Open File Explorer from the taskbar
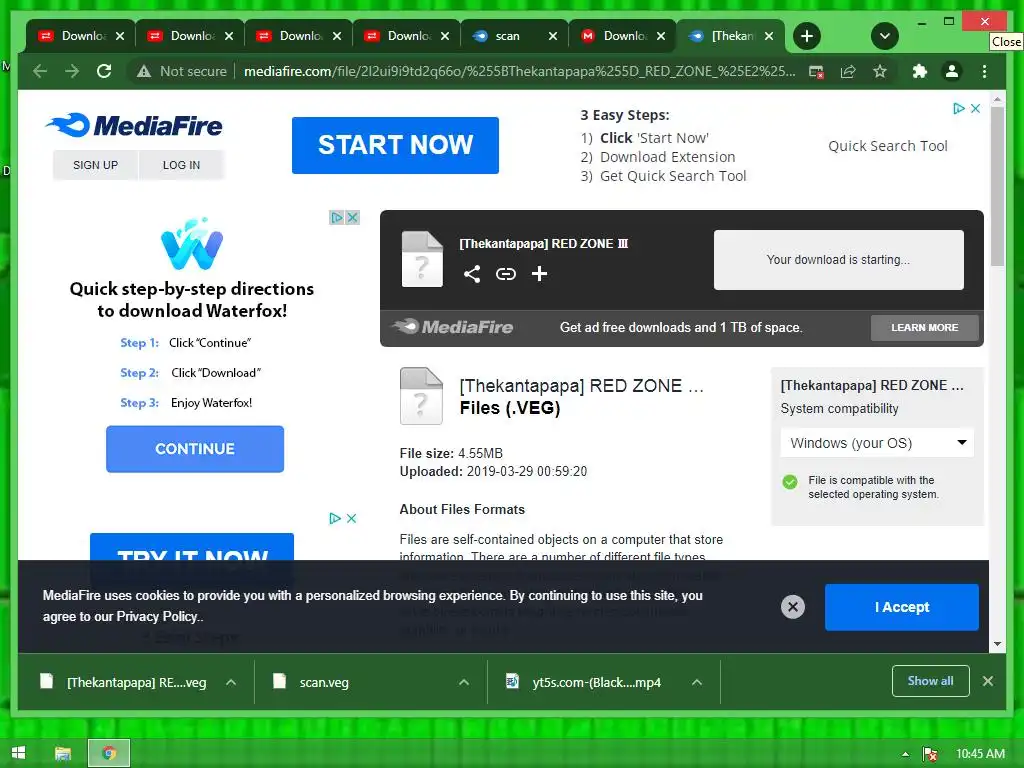The height and width of the screenshot is (768, 1024). 63,753
